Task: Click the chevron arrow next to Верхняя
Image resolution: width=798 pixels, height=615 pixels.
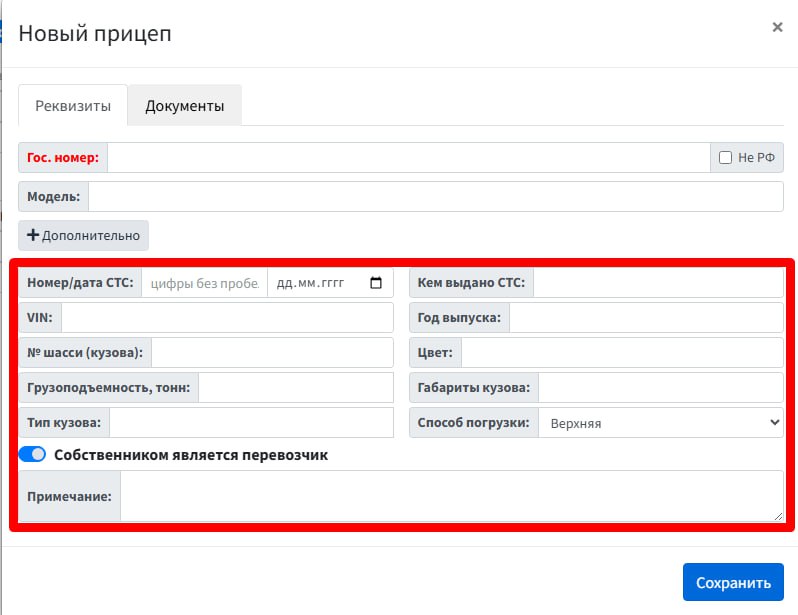Action: coord(774,422)
